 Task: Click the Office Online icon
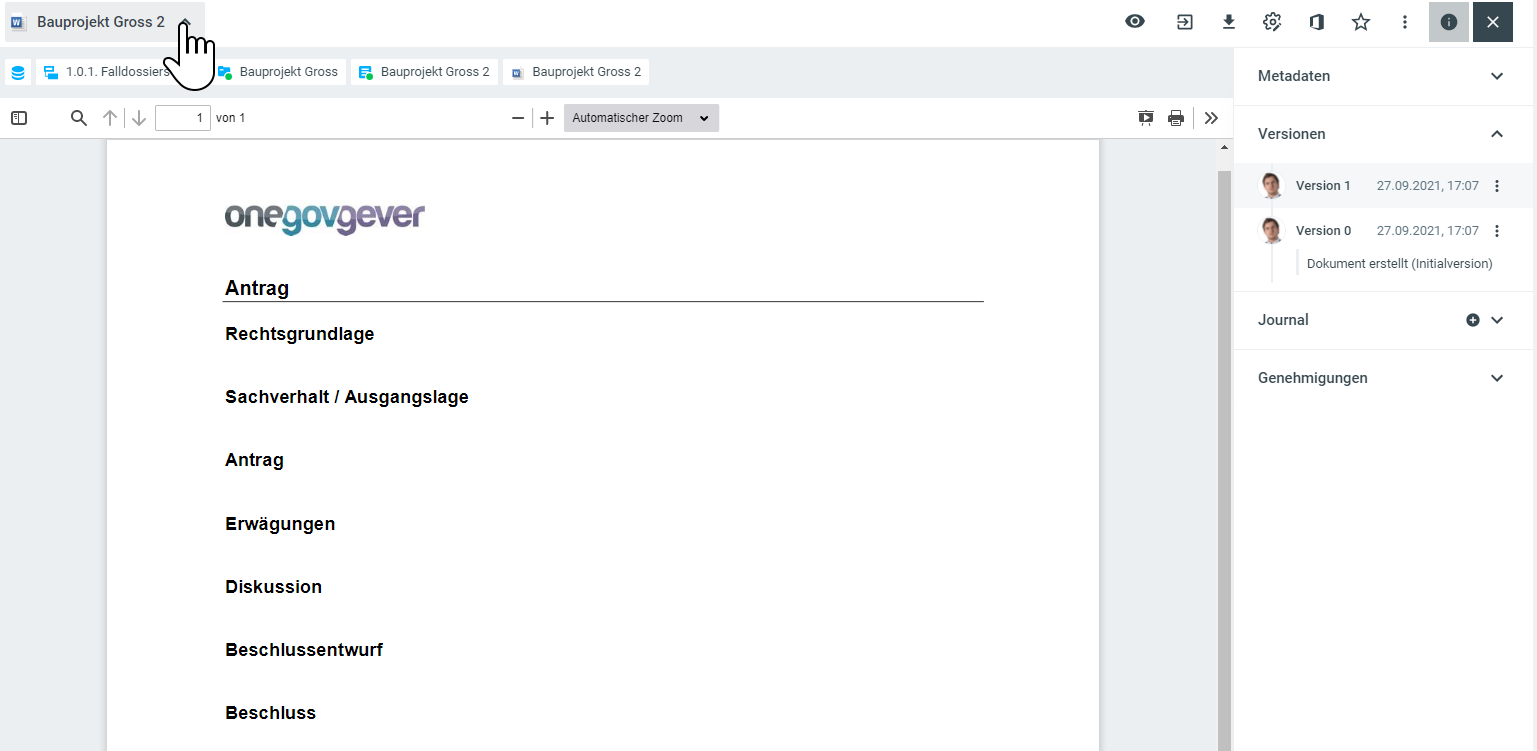1317,22
